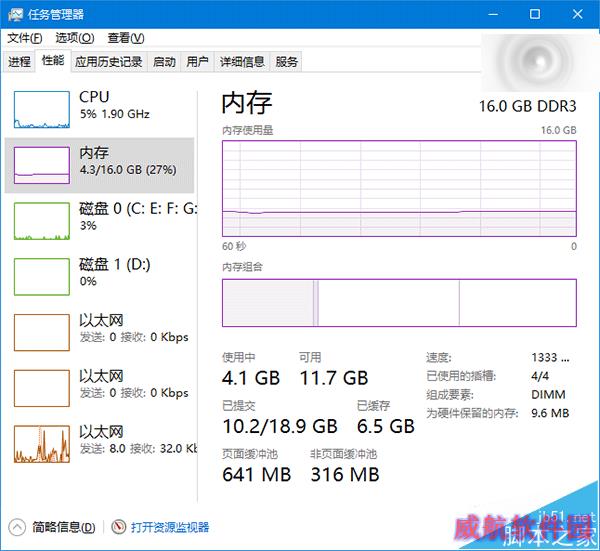The height and width of the screenshot is (551, 600).
Task: Open 打开资源监视器 link
Action: 170,527
